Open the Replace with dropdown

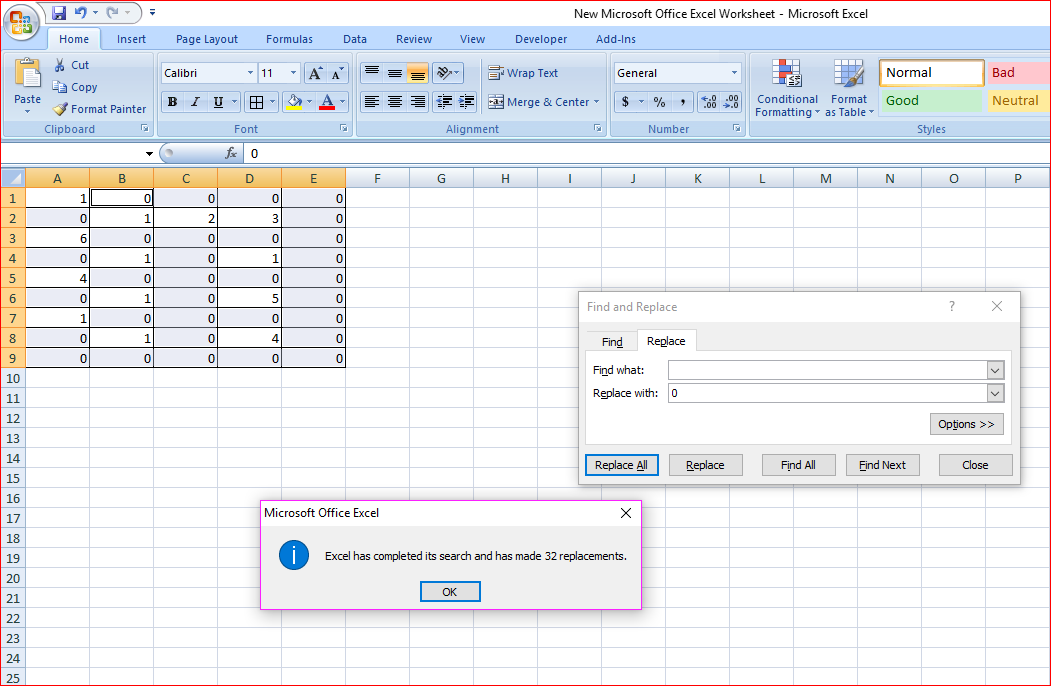(x=995, y=393)
